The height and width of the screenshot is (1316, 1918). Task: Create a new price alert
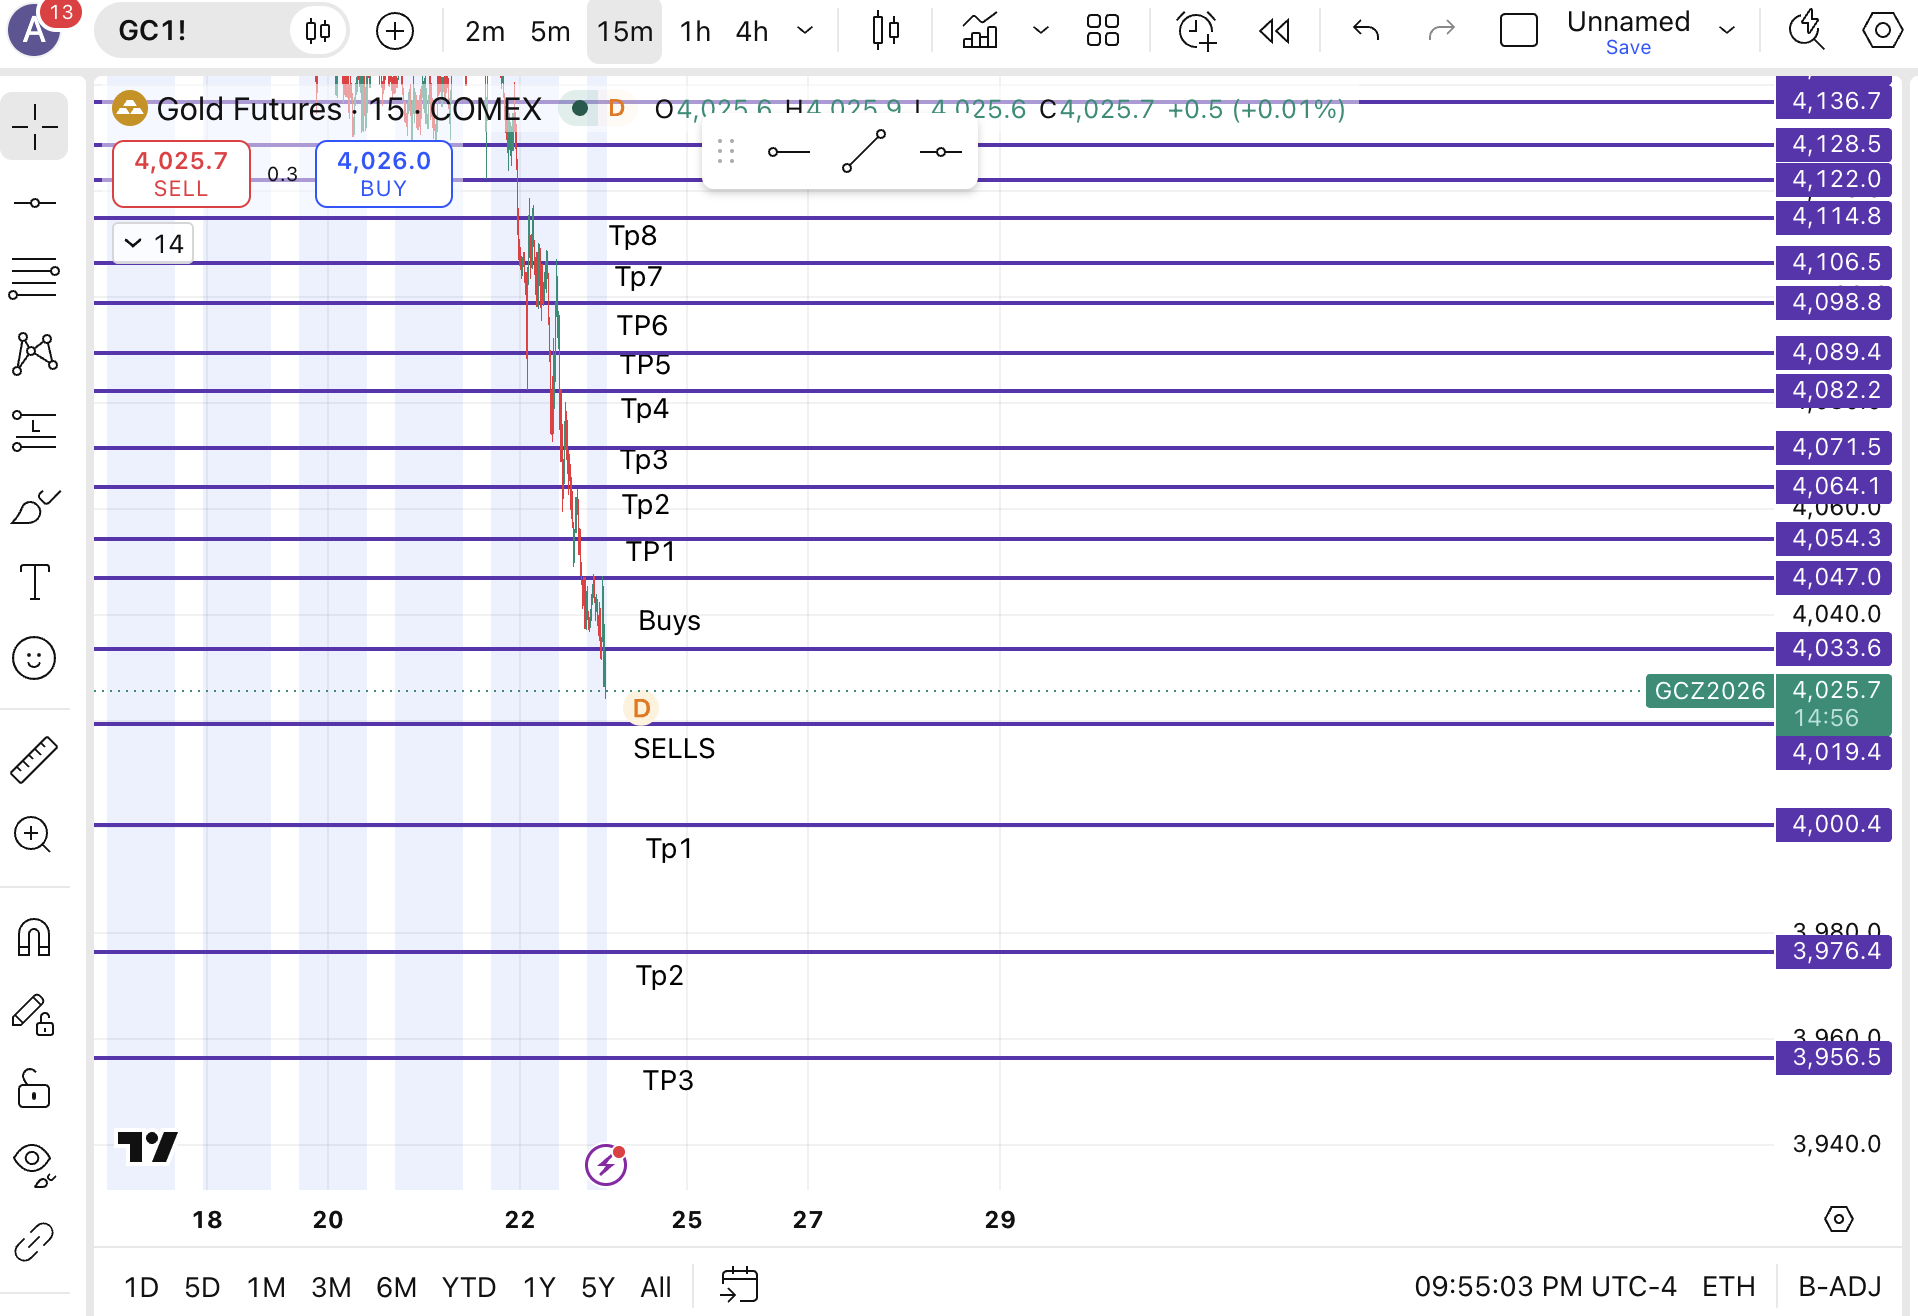[1197, 31]
